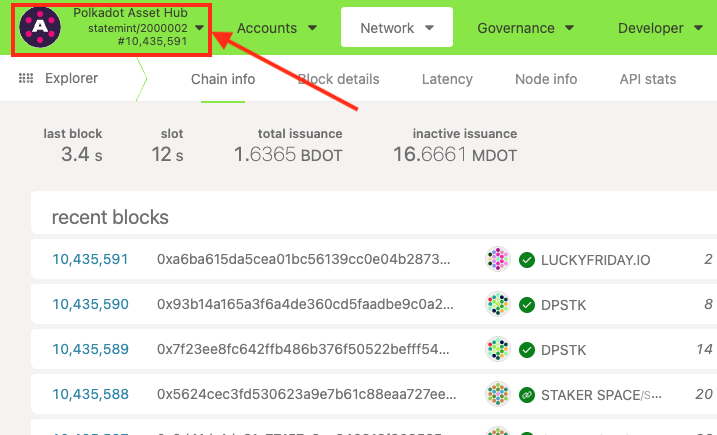Viewport: 717px width, 435px height.
Task: Click the recent blocks heading
Action: click(x=110, y=217)
